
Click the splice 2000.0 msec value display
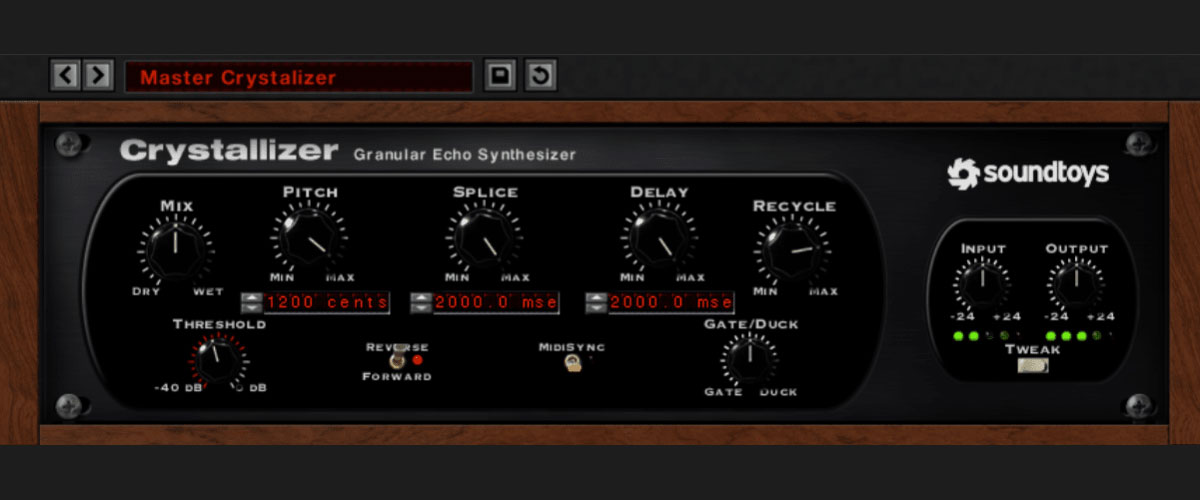(495, 302)
